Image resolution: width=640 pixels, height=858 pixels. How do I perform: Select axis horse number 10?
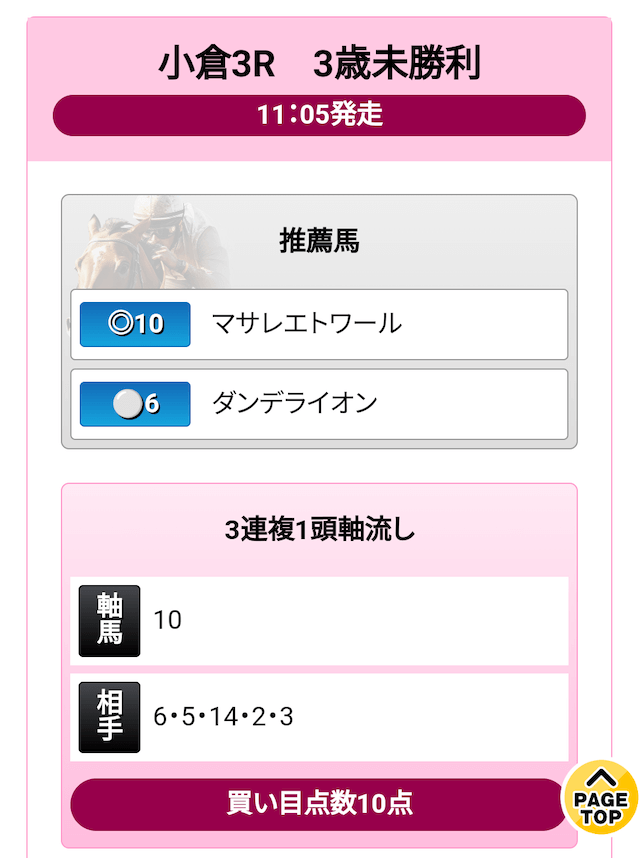[167, 621]
